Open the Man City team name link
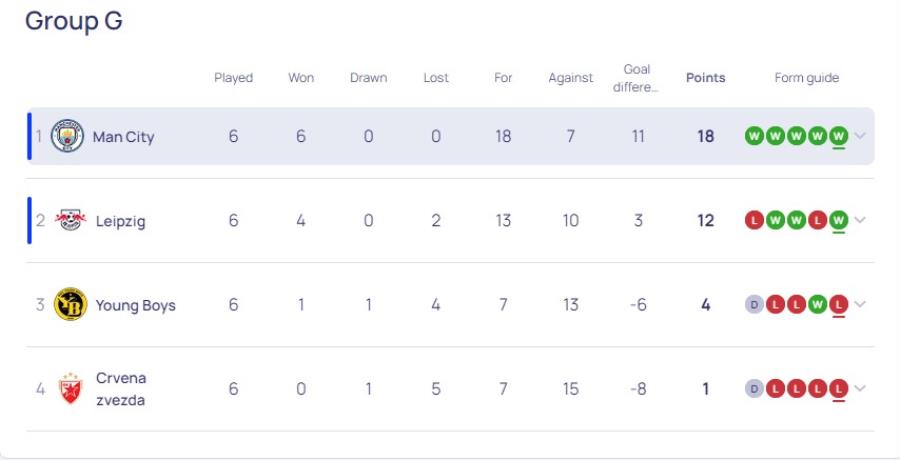This screenshot has height=460, width=900. coord(123,137)
